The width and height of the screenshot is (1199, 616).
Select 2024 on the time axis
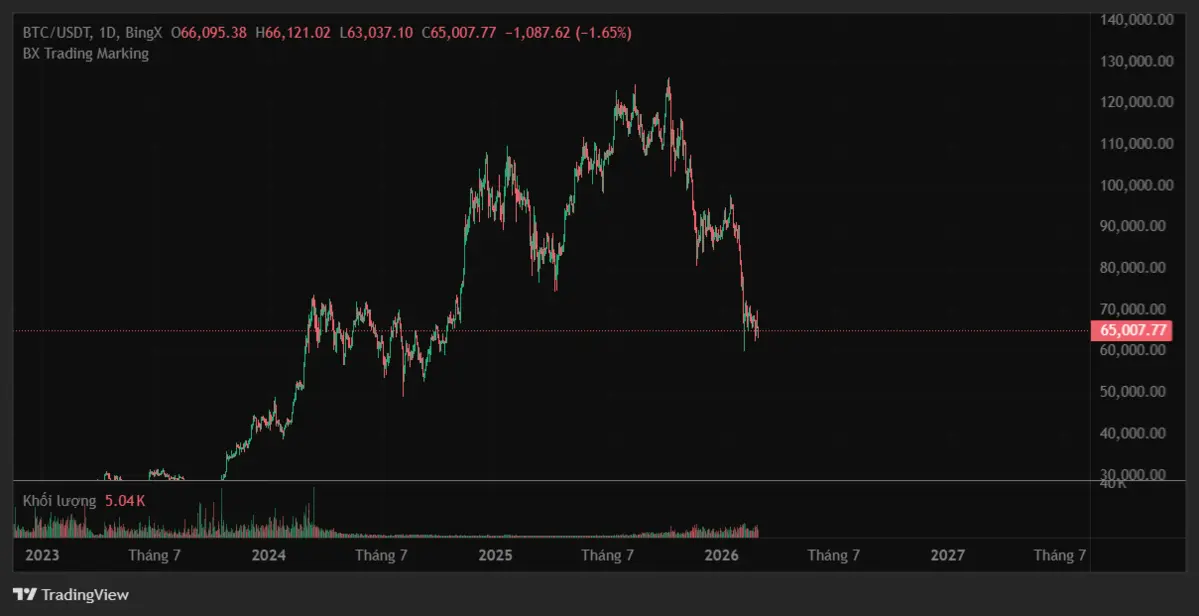pyautogui.click(x=268, y=555)
